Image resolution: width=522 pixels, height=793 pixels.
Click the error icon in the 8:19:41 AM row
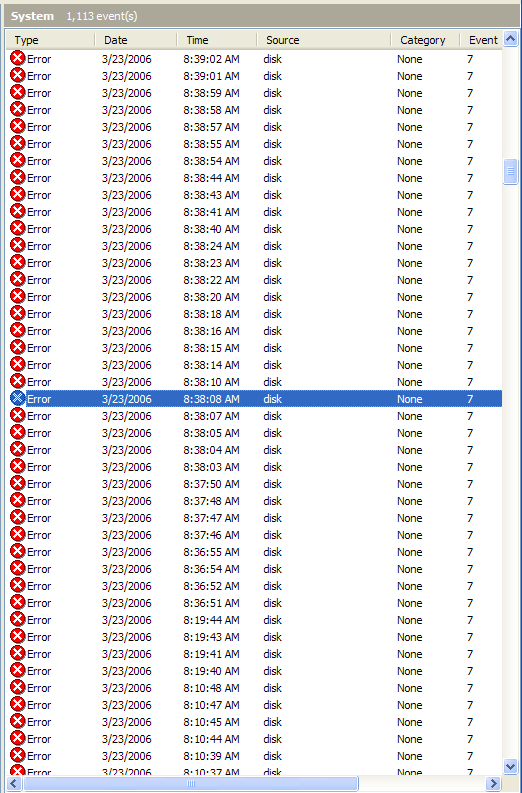pyautogui.click(x=18, y=653)
